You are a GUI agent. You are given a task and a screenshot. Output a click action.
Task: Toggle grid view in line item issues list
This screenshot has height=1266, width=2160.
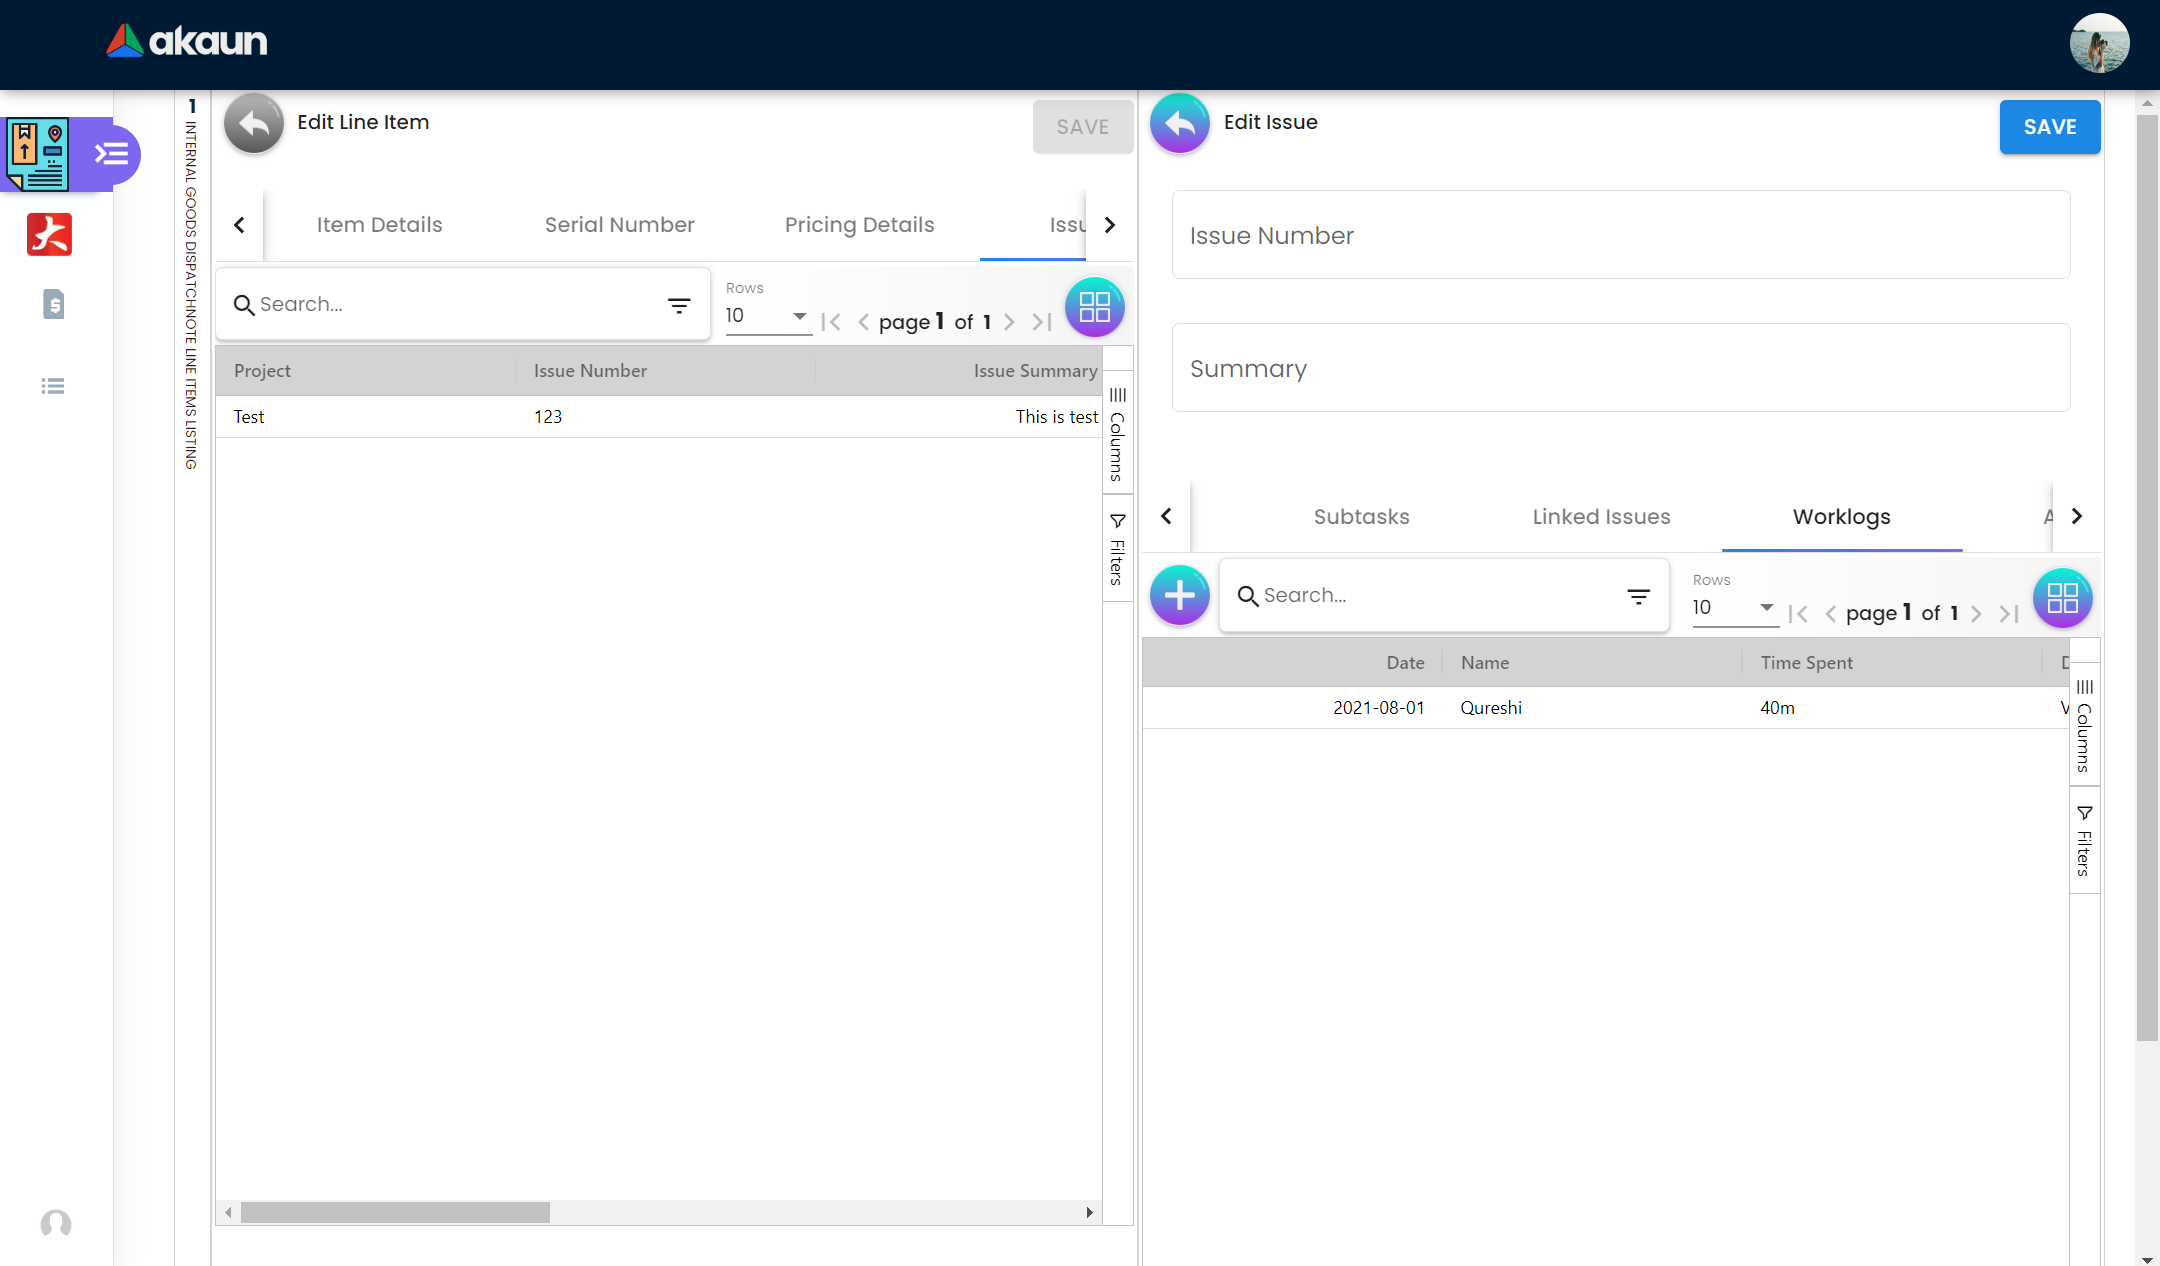tap(1094, 307)
